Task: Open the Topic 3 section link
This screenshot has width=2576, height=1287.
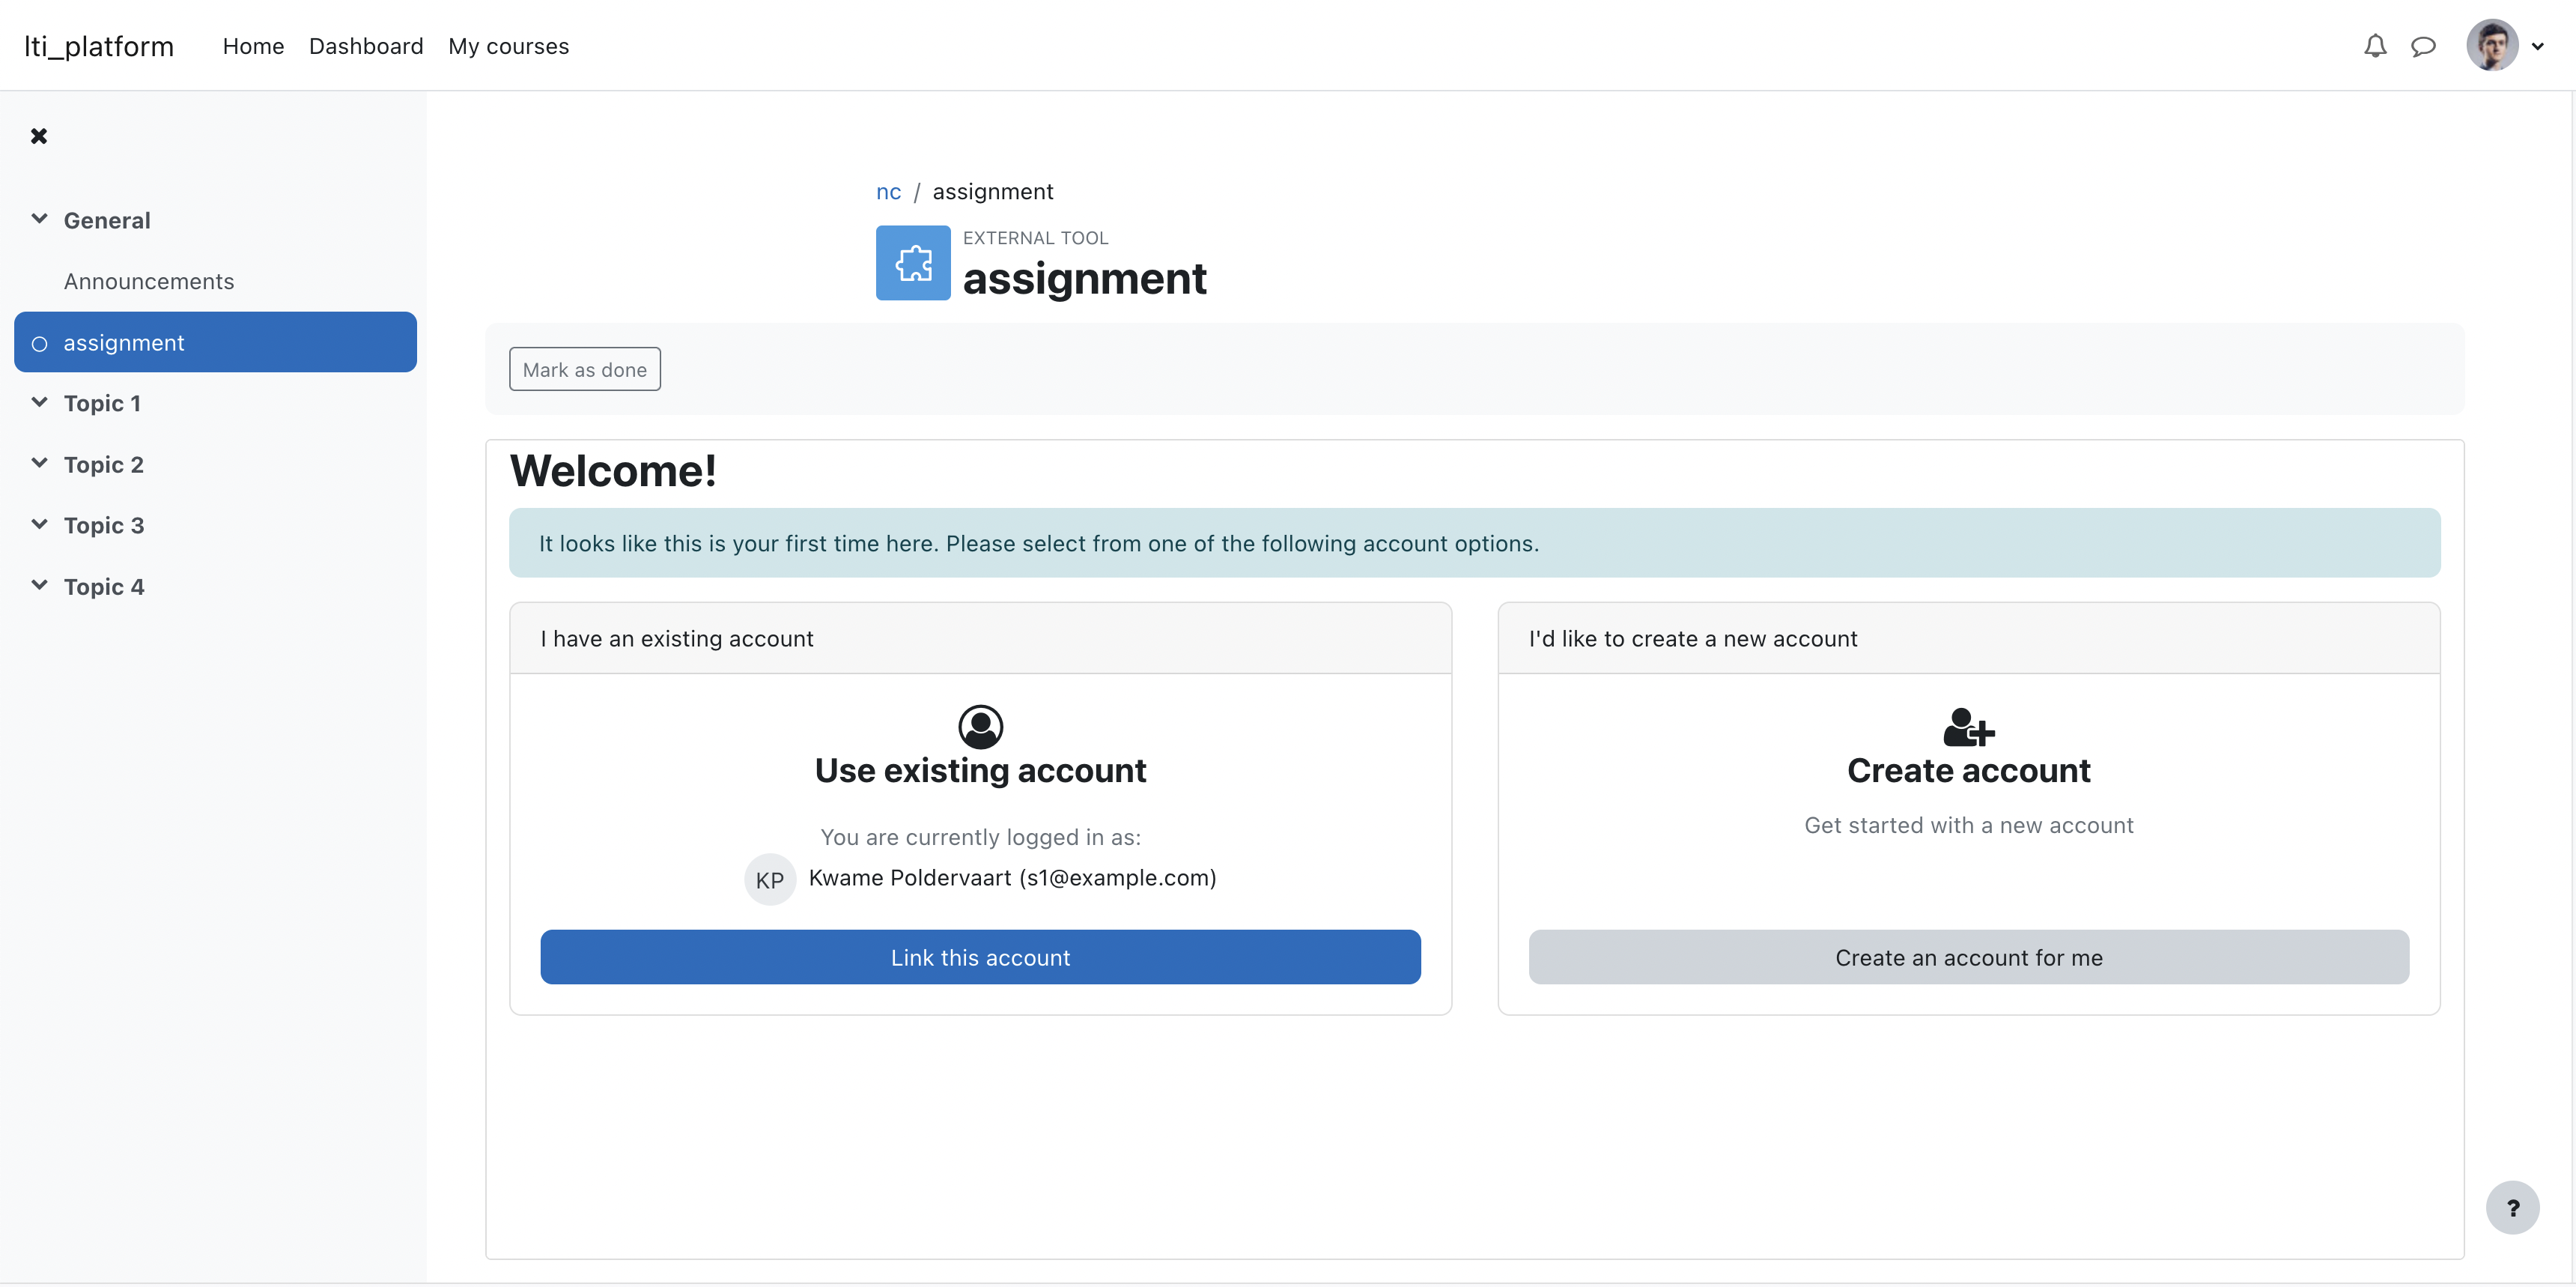Action: [x=104, y=526]
